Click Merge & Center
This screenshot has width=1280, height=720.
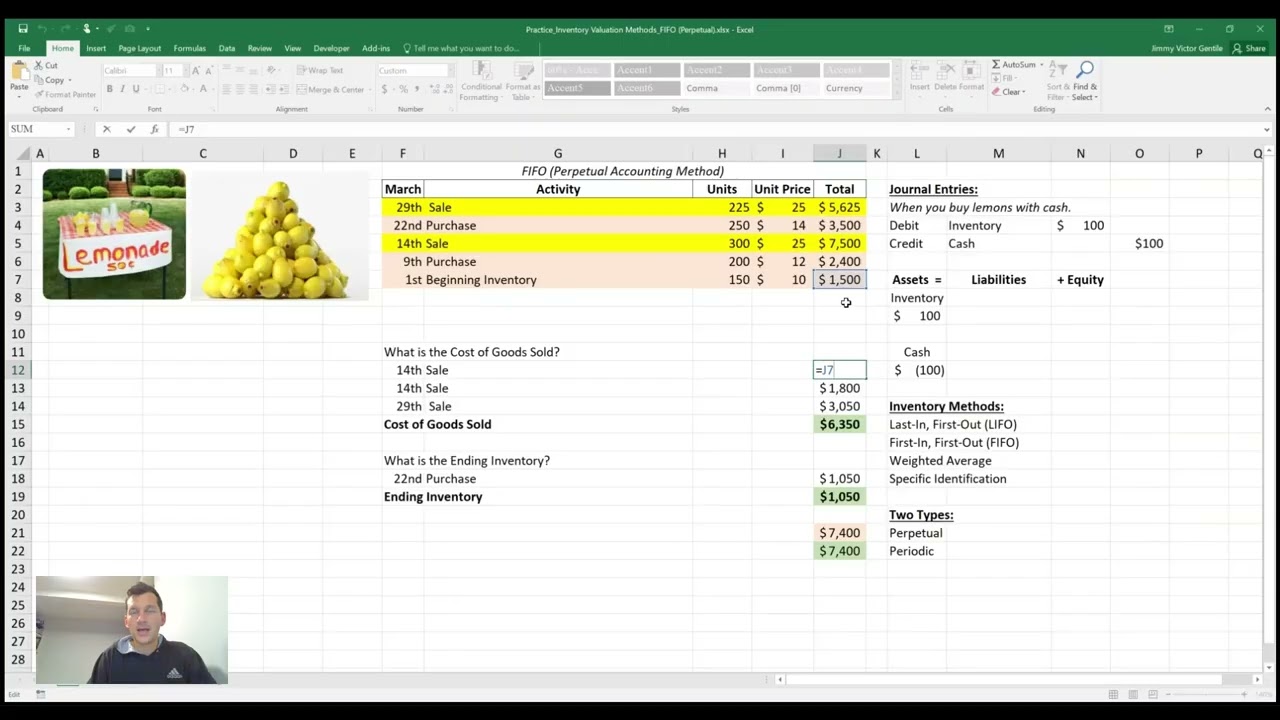330,89
